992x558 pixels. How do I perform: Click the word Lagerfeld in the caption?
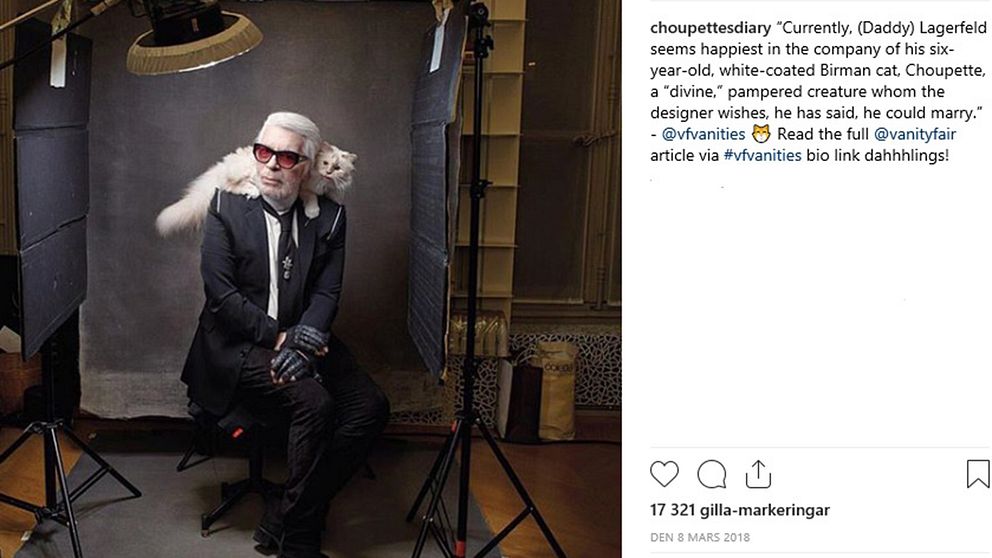[x=953, y=28]
